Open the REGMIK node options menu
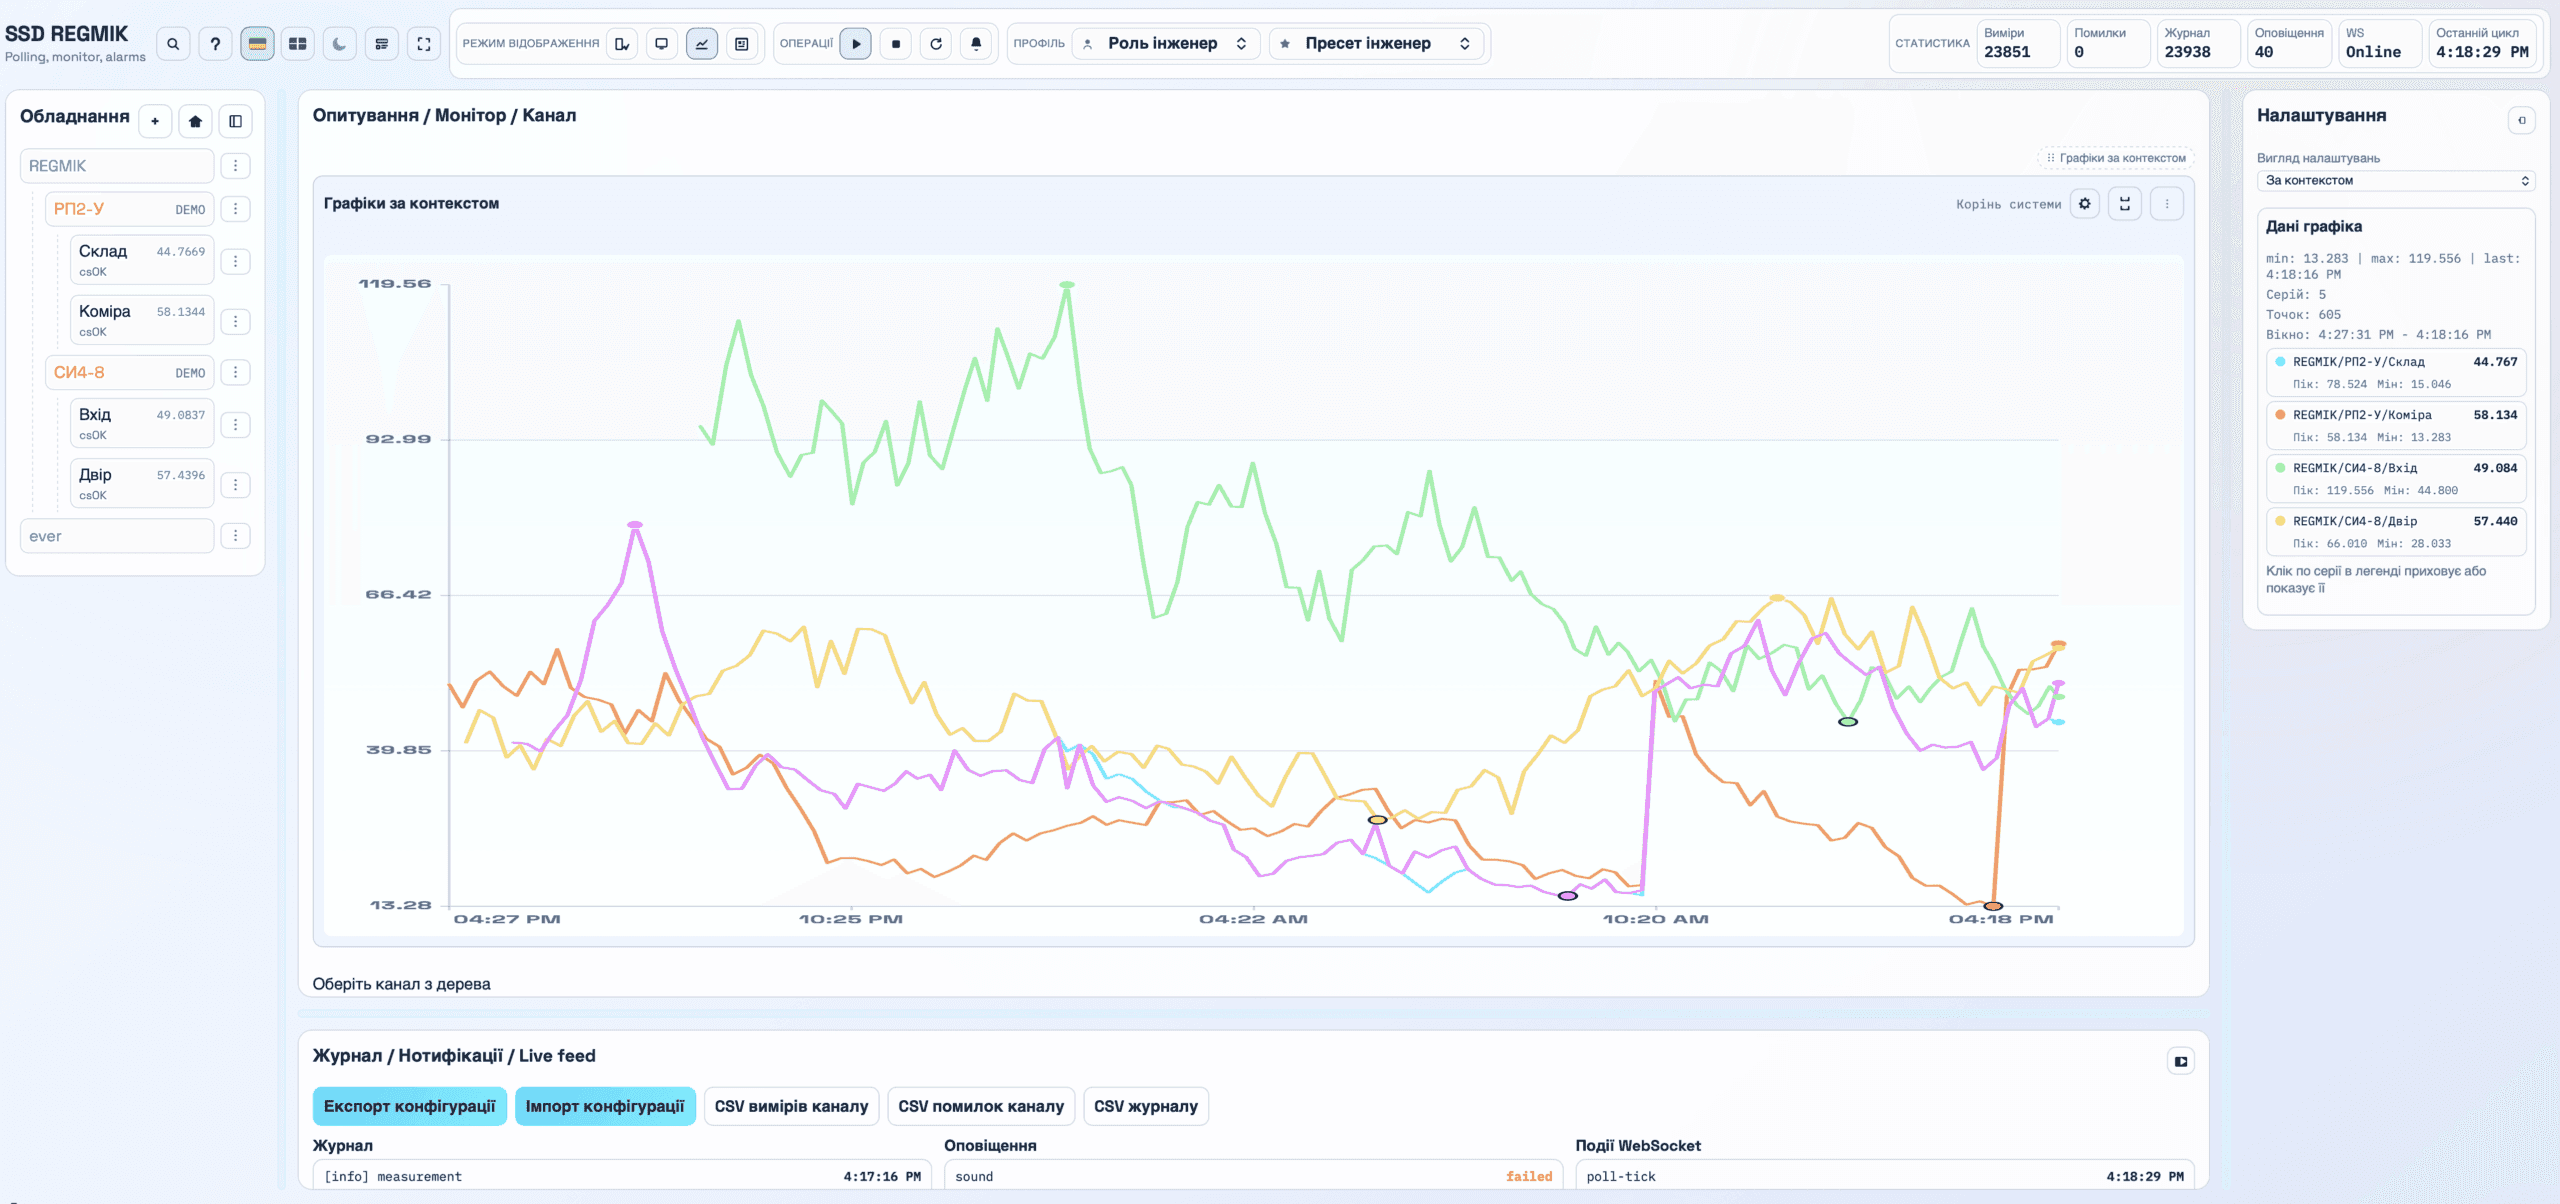Image resolution: width=2560 pixels, height=1204 pixels. pyautogui.click(x=235, y=166)
